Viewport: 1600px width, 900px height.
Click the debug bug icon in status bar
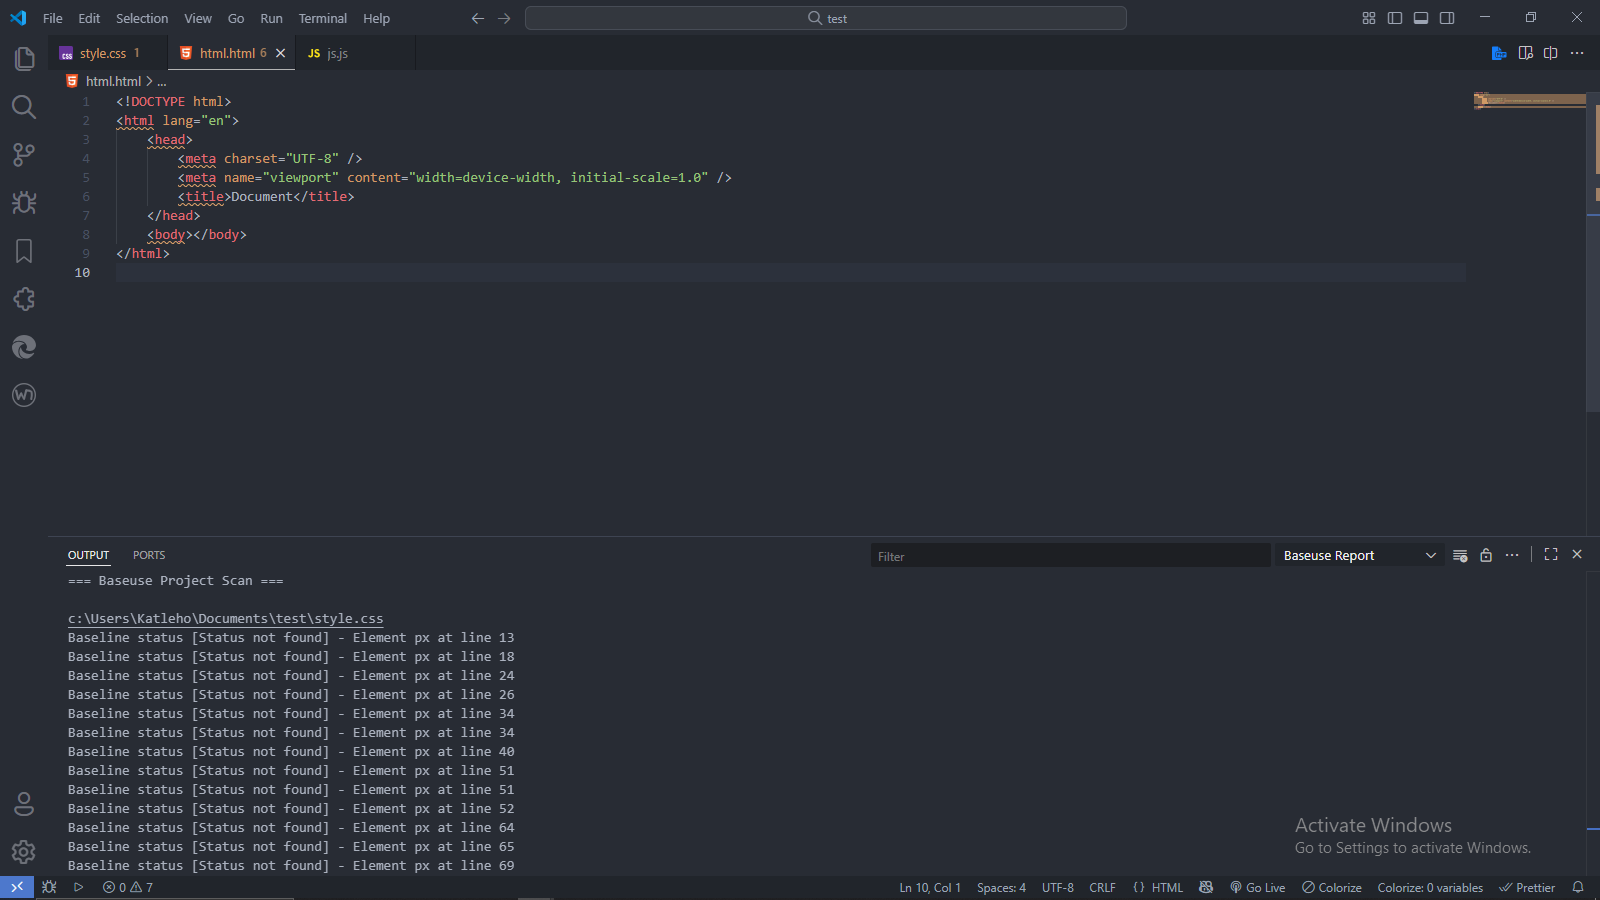pyautogui.click(x=49, y=887)
